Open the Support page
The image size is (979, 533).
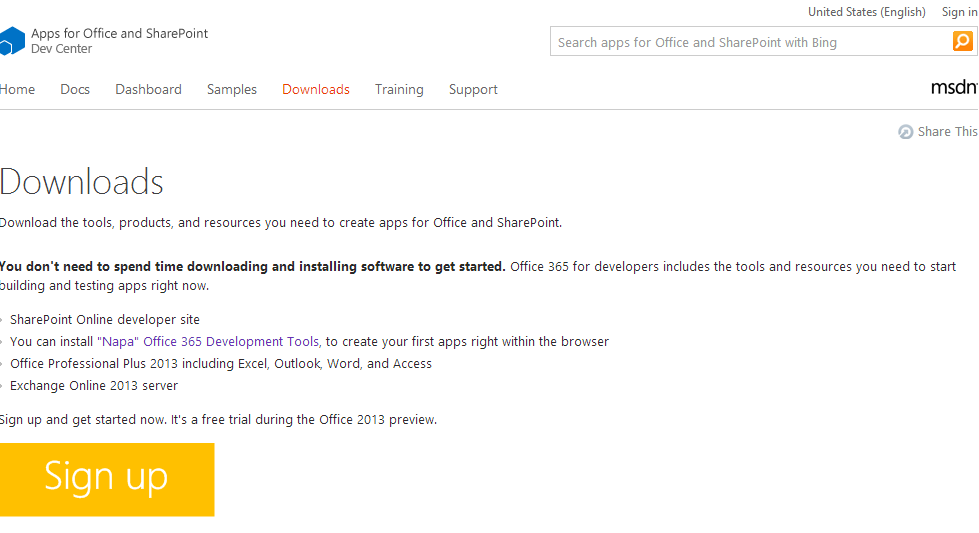[473, 90]
